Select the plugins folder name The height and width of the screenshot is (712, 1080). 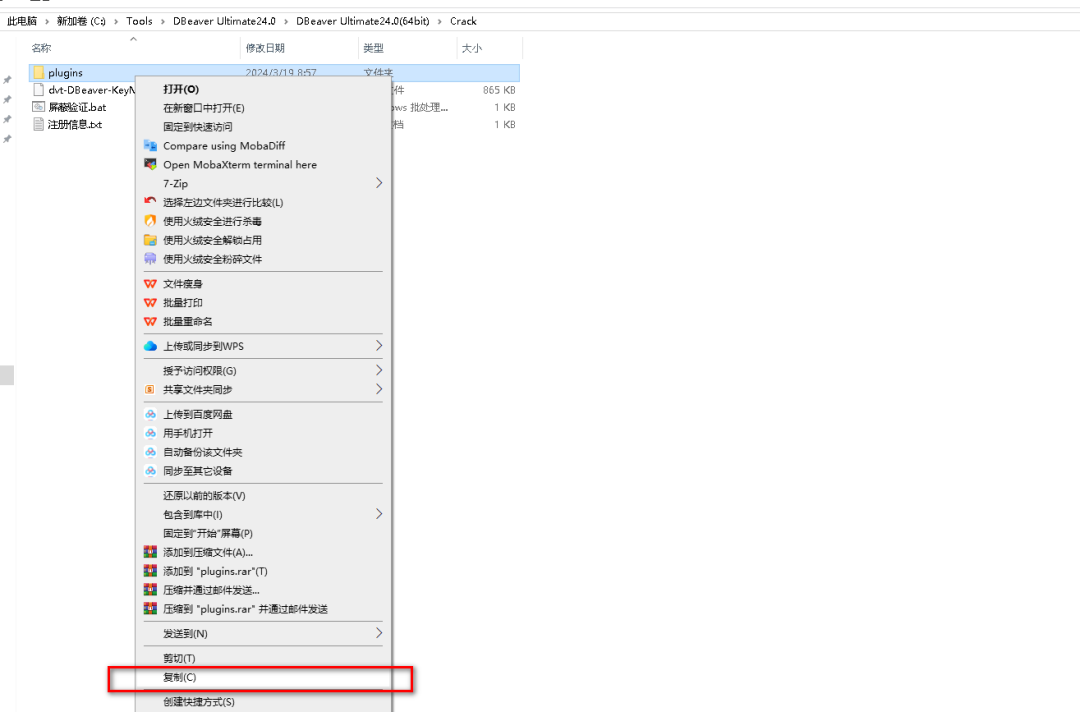point(65,73)
